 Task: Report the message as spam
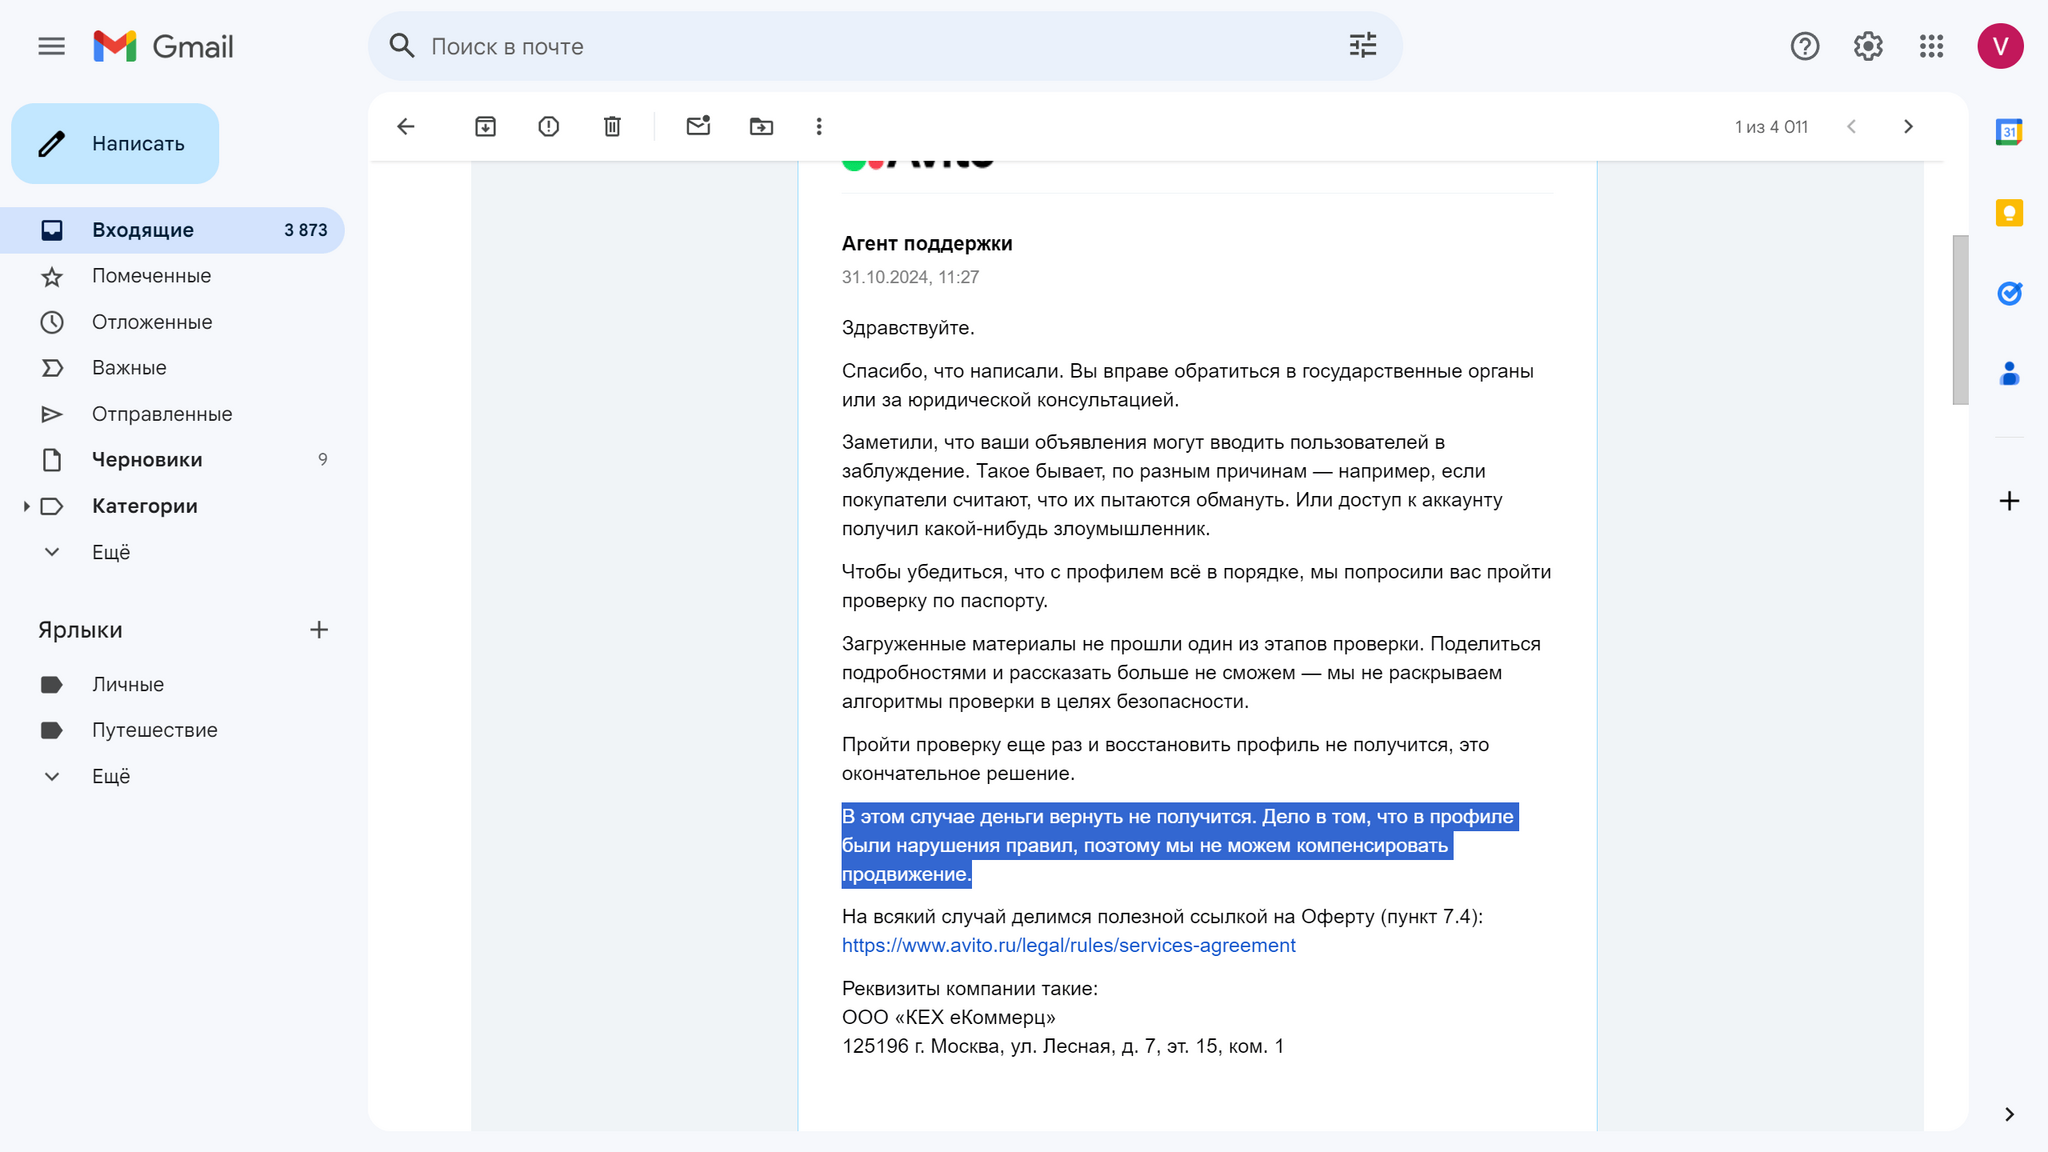548,126
